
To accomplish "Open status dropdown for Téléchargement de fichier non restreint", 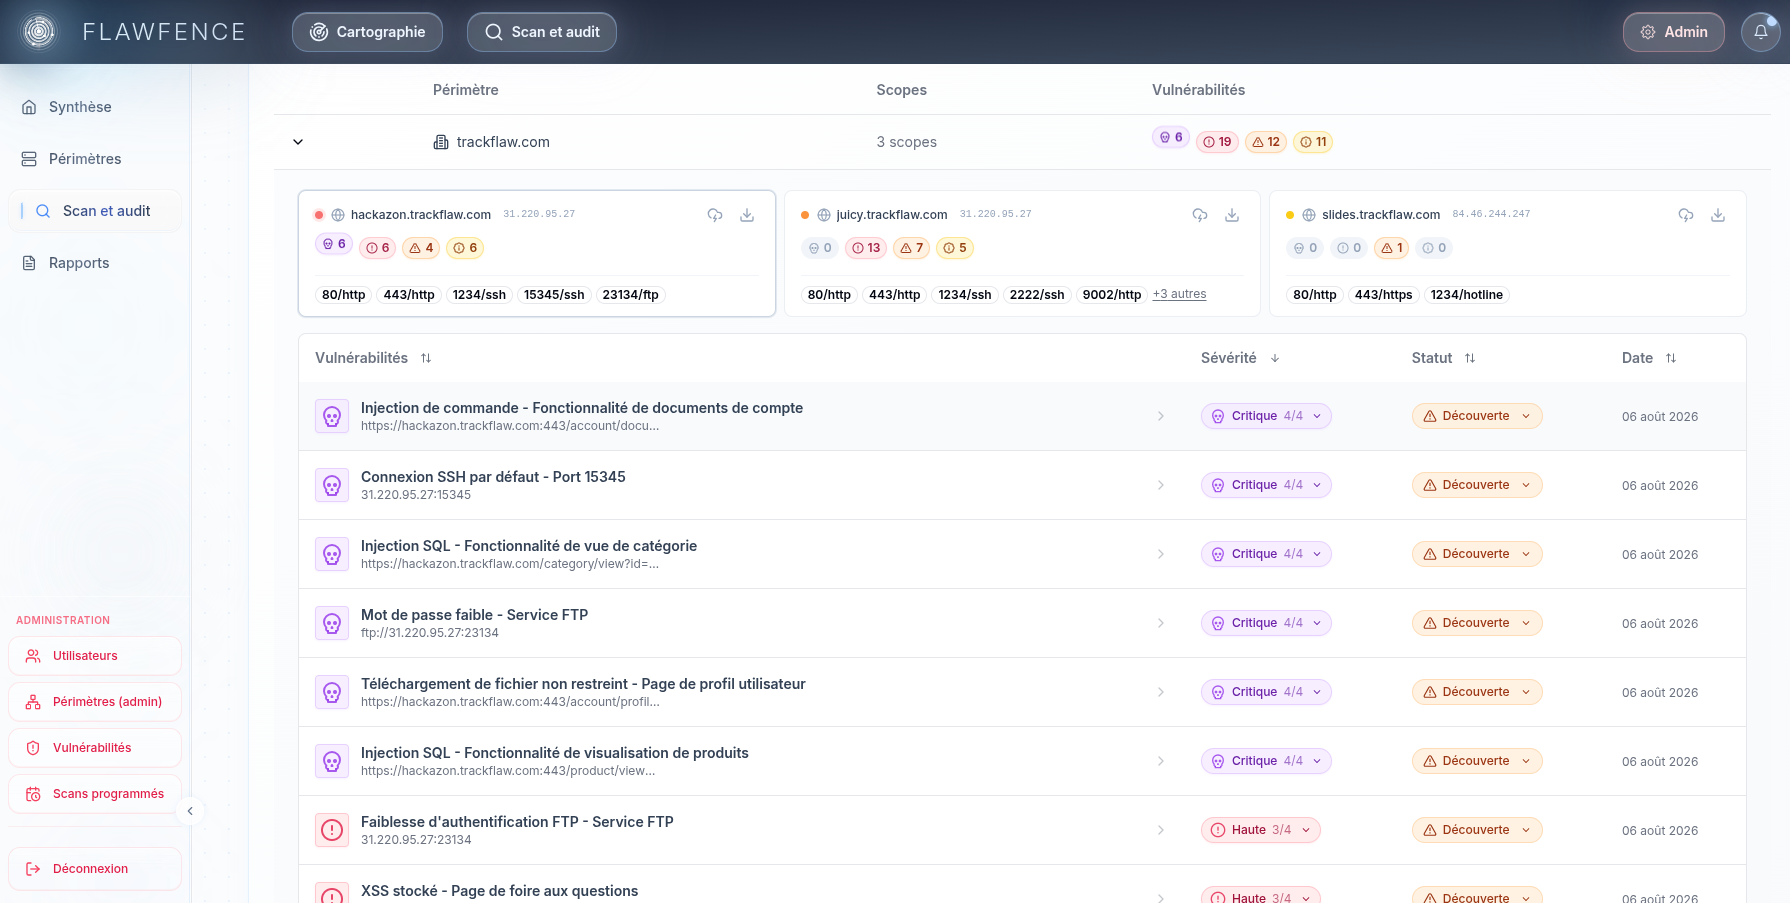I will [1477, 692].
